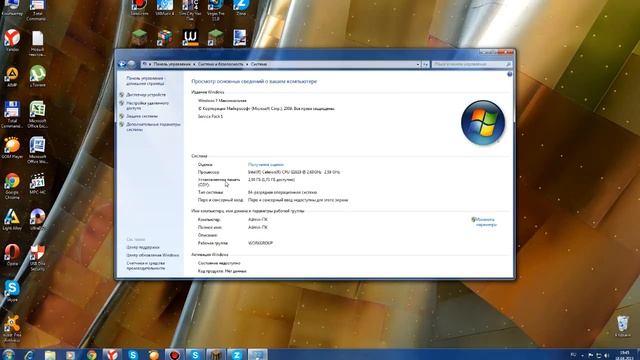640x360 pixels.
Task: Open Internet Explorer from the taskbar
Action: pos(29,355)
